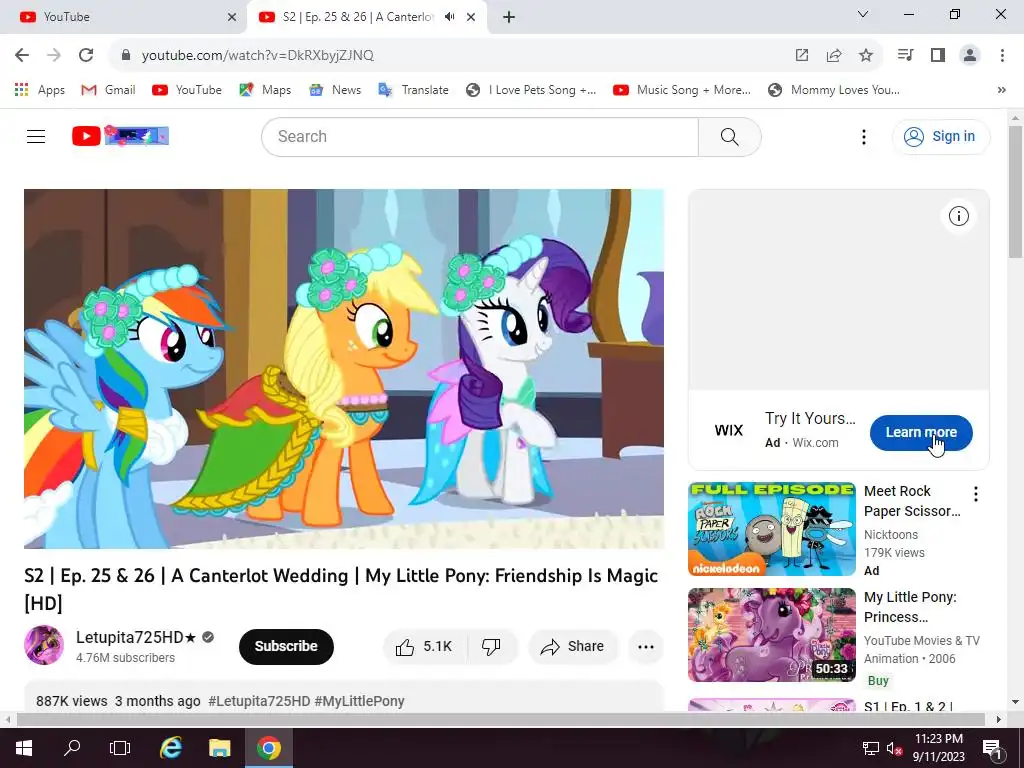Click the YouTube logo home link
The height and width of the screenshot is (768, 1024).
click(x=120, y=136)
